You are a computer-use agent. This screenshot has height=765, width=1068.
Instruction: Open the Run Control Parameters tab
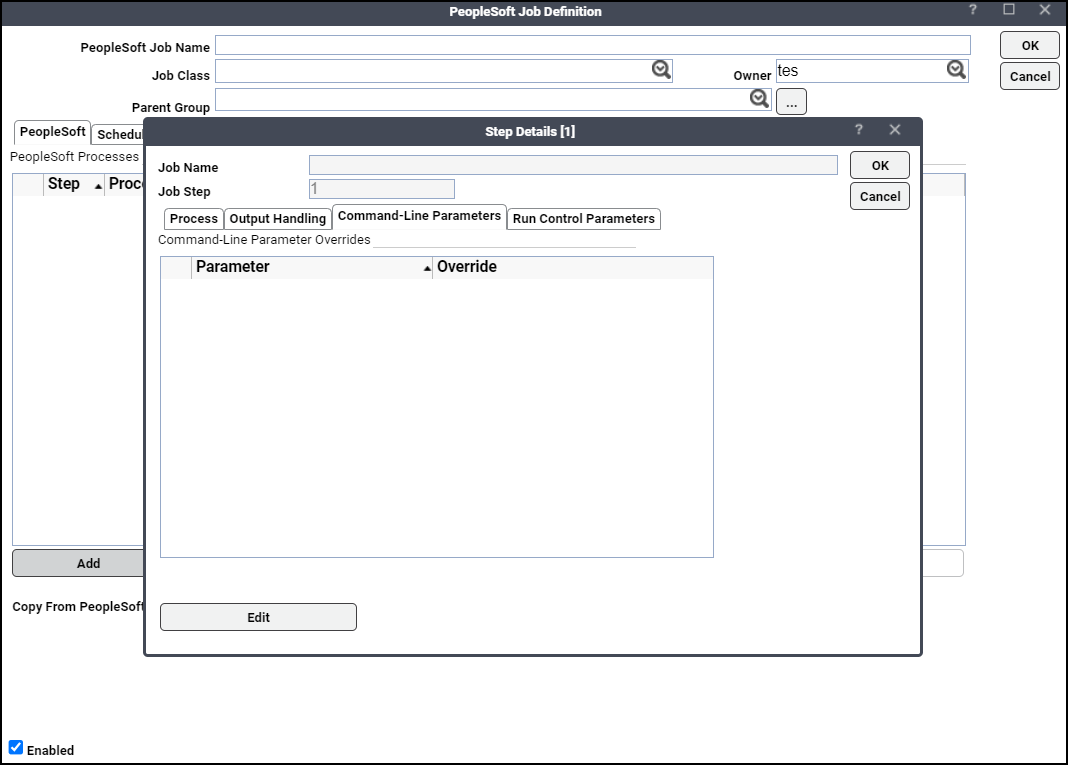(584, 219)
